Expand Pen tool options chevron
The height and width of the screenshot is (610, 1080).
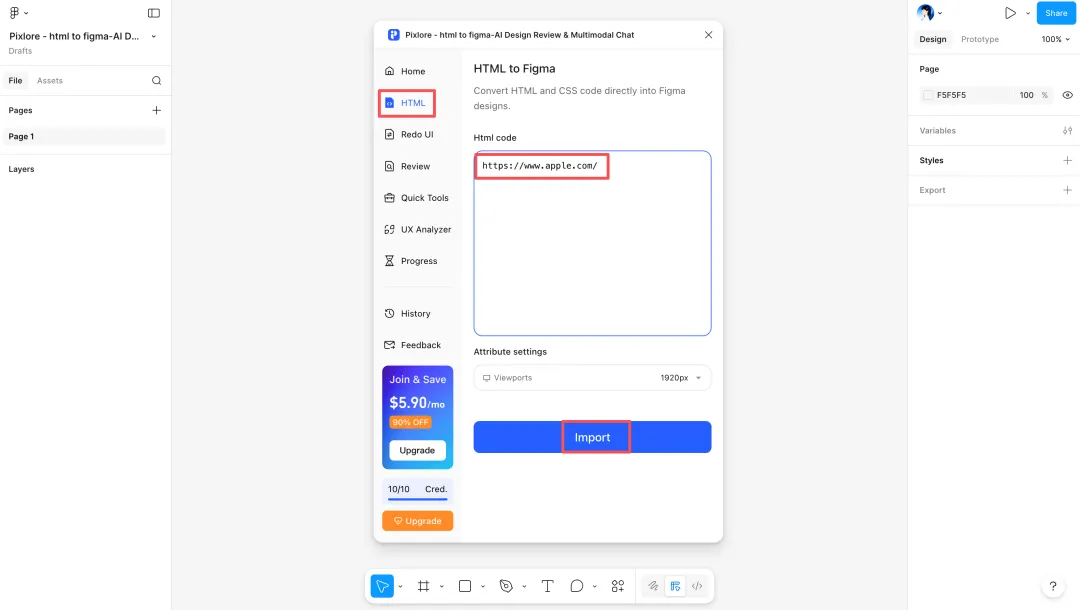524,587
